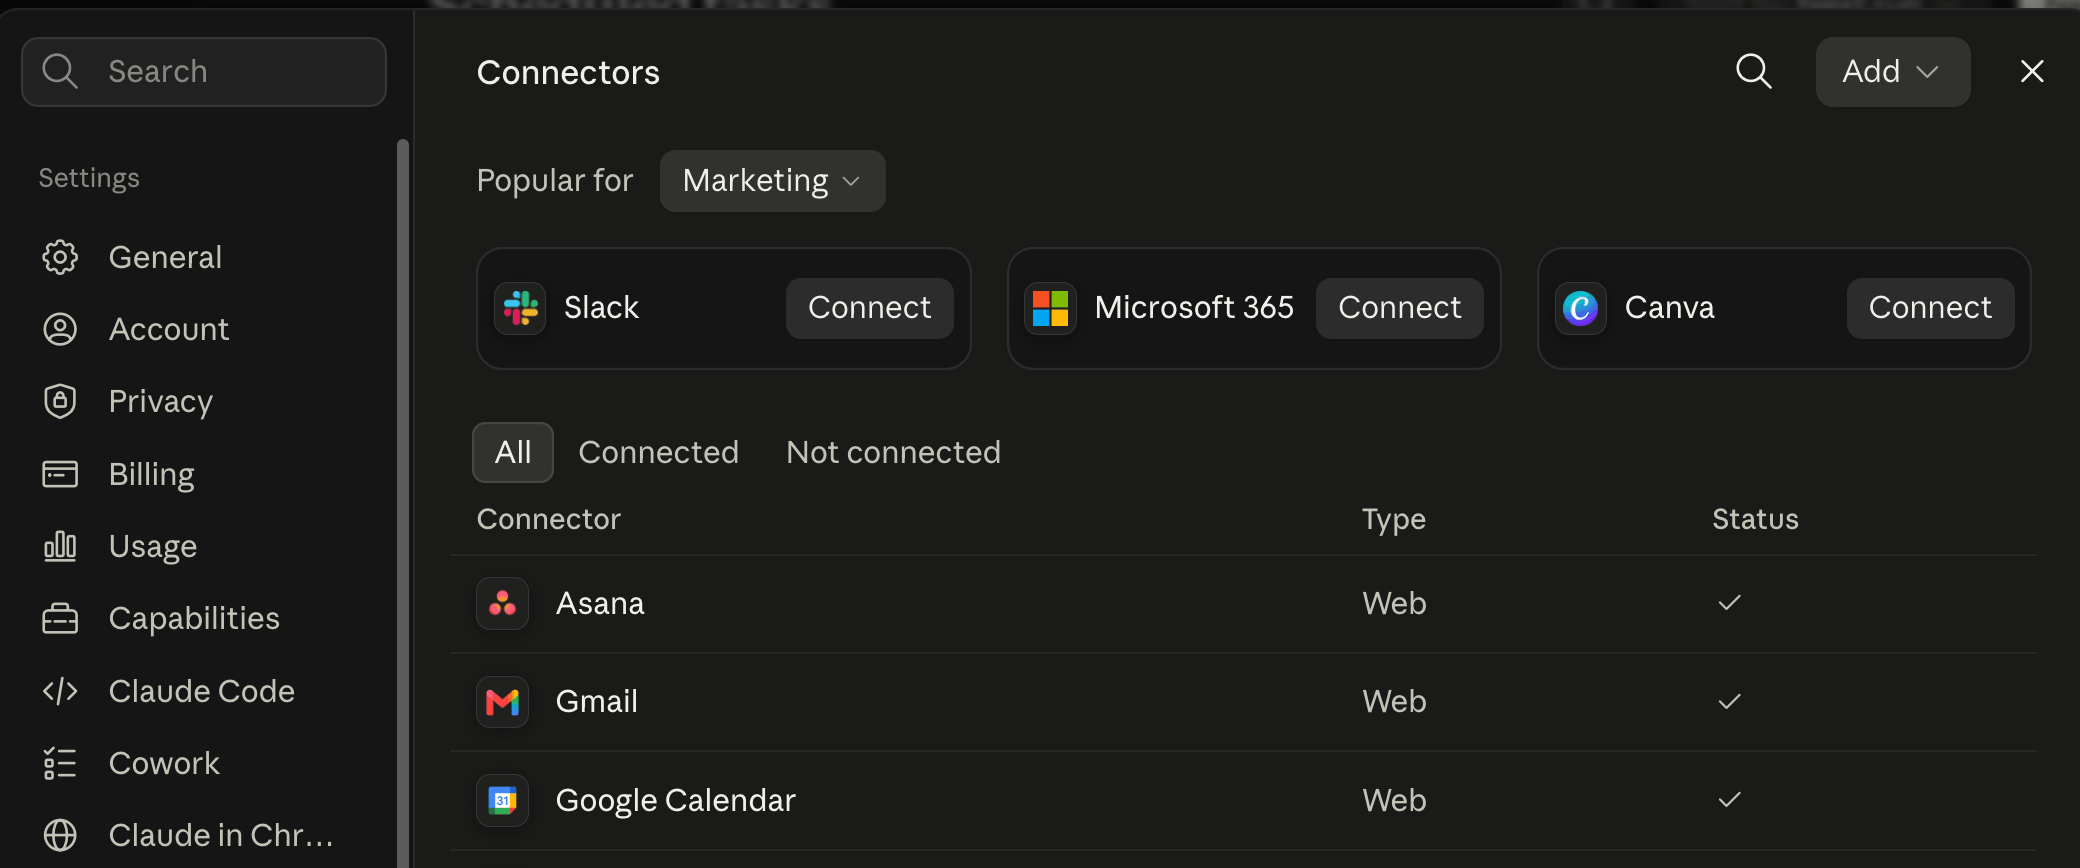Click the Asana logo icon

502,603
